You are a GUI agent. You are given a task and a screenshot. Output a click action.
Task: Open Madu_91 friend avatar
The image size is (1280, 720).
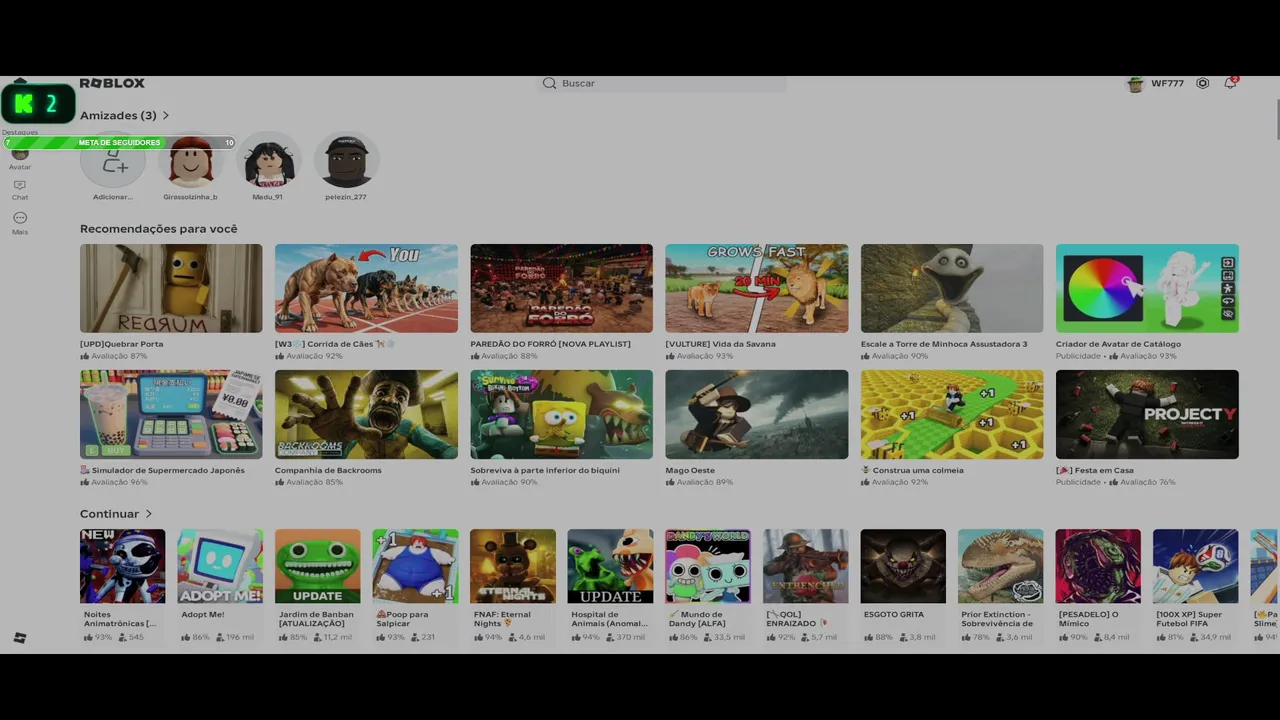[269, 160]
